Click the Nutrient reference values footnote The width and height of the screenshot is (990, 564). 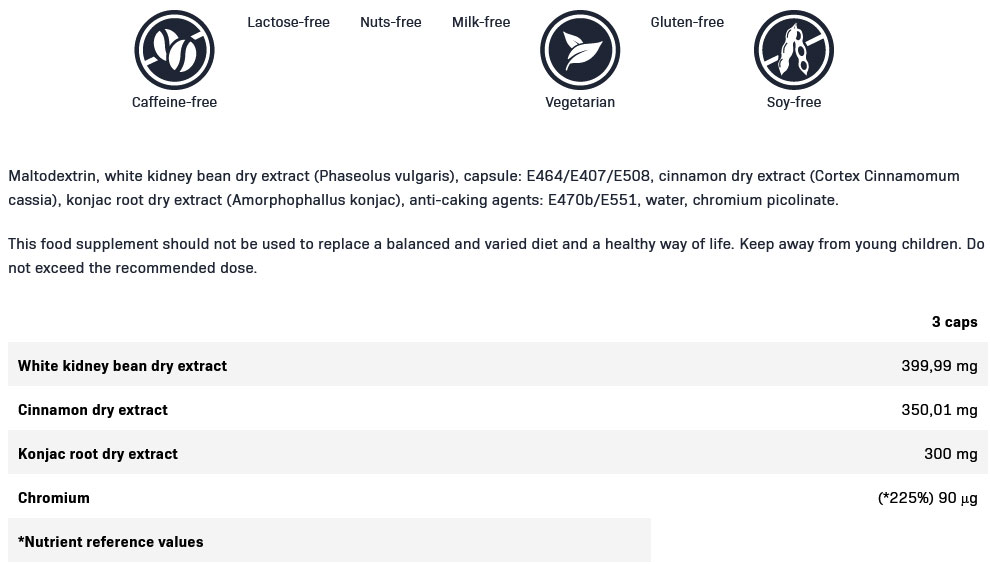[x=111, y=542]
